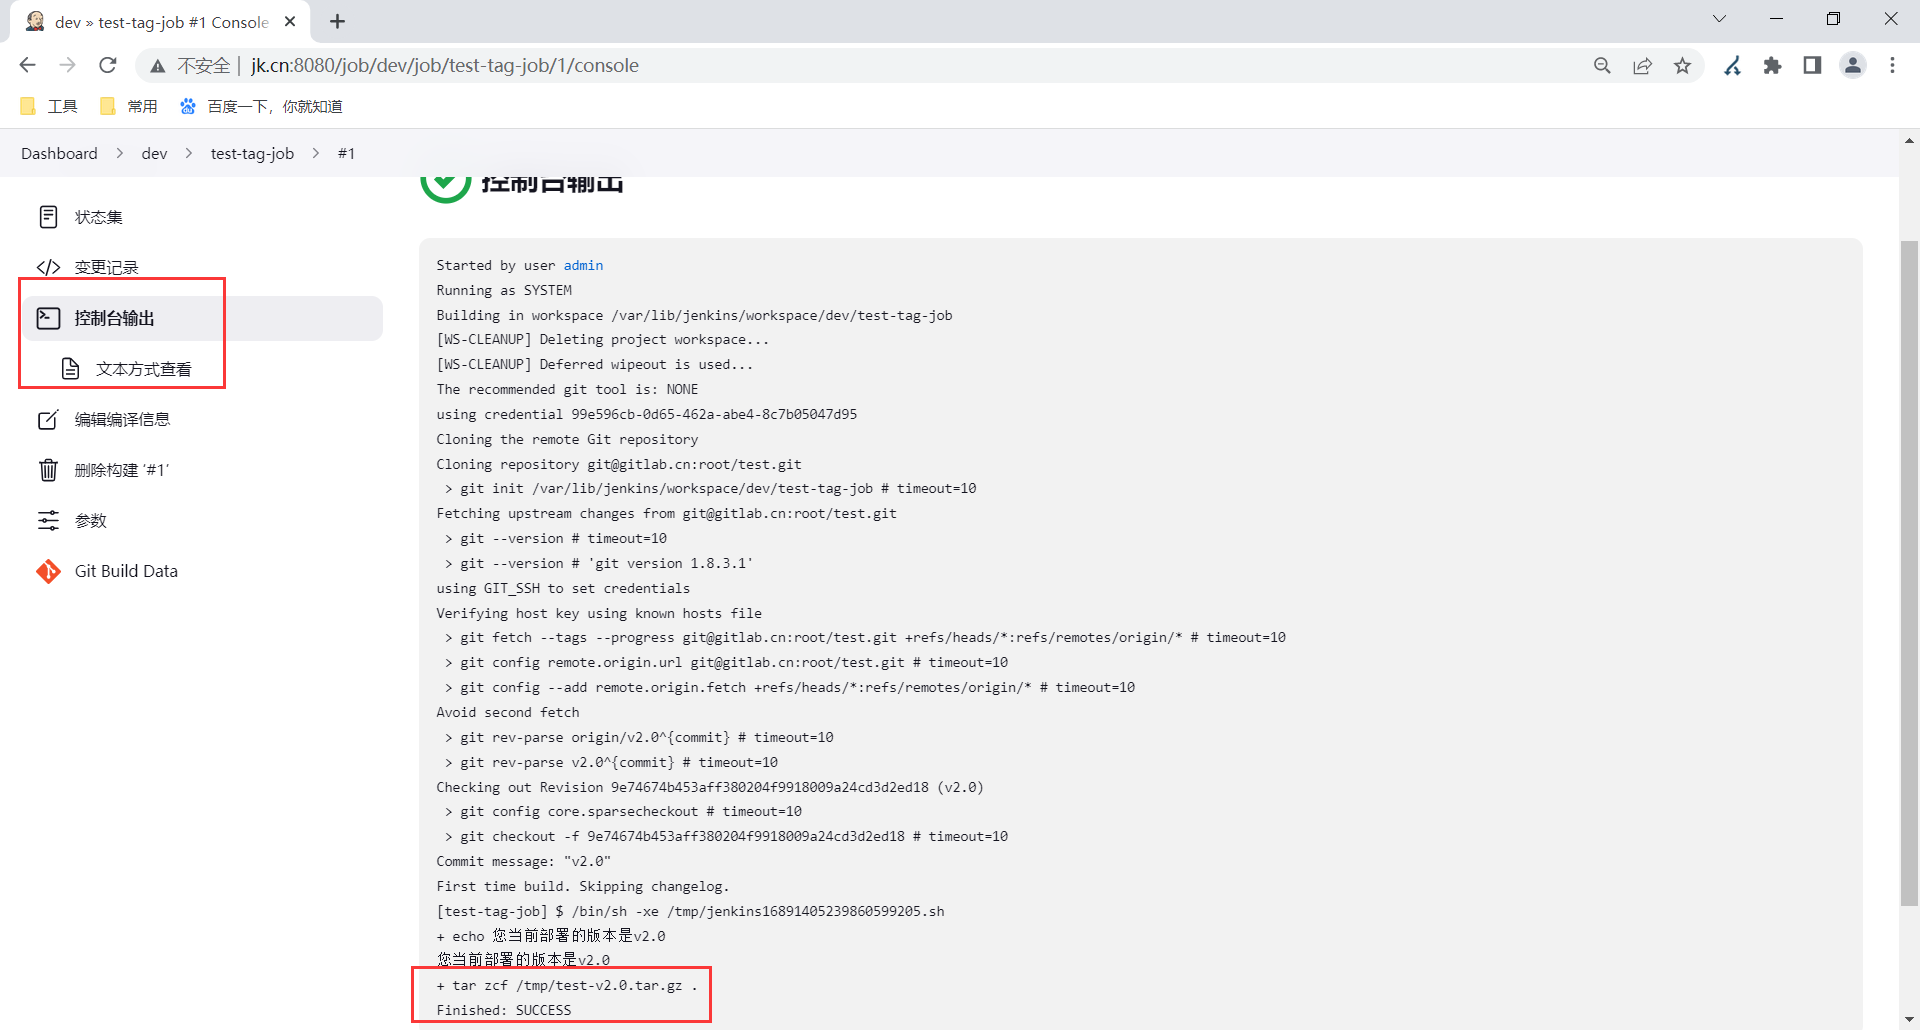This screenshot has width=1920, height=1030.
Task: Click the 参数 sliders icon
Action: coord(48,520)
